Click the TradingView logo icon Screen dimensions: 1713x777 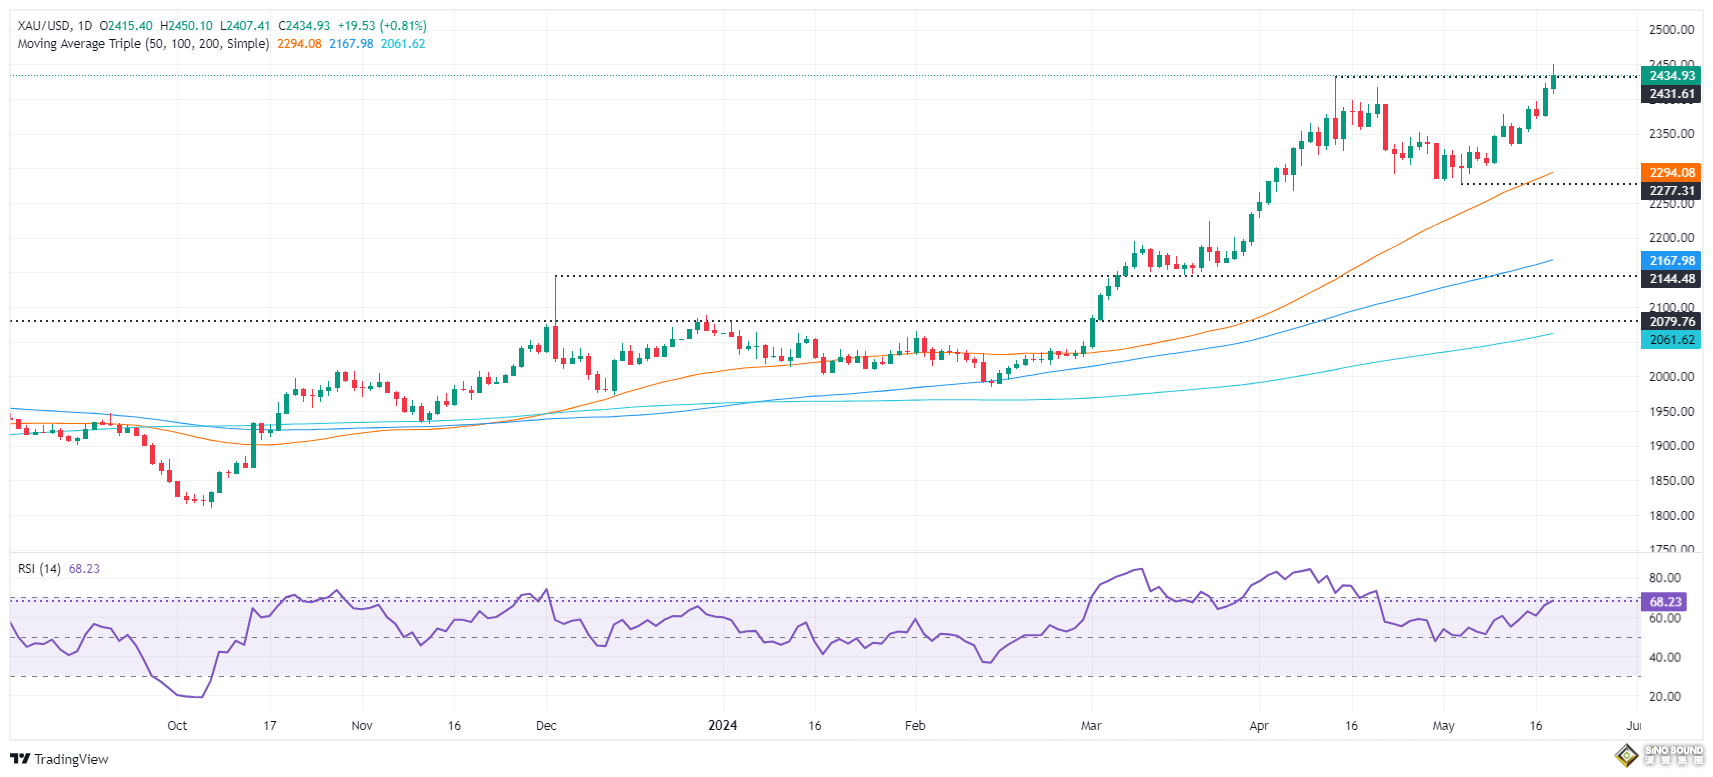[20, 759]
